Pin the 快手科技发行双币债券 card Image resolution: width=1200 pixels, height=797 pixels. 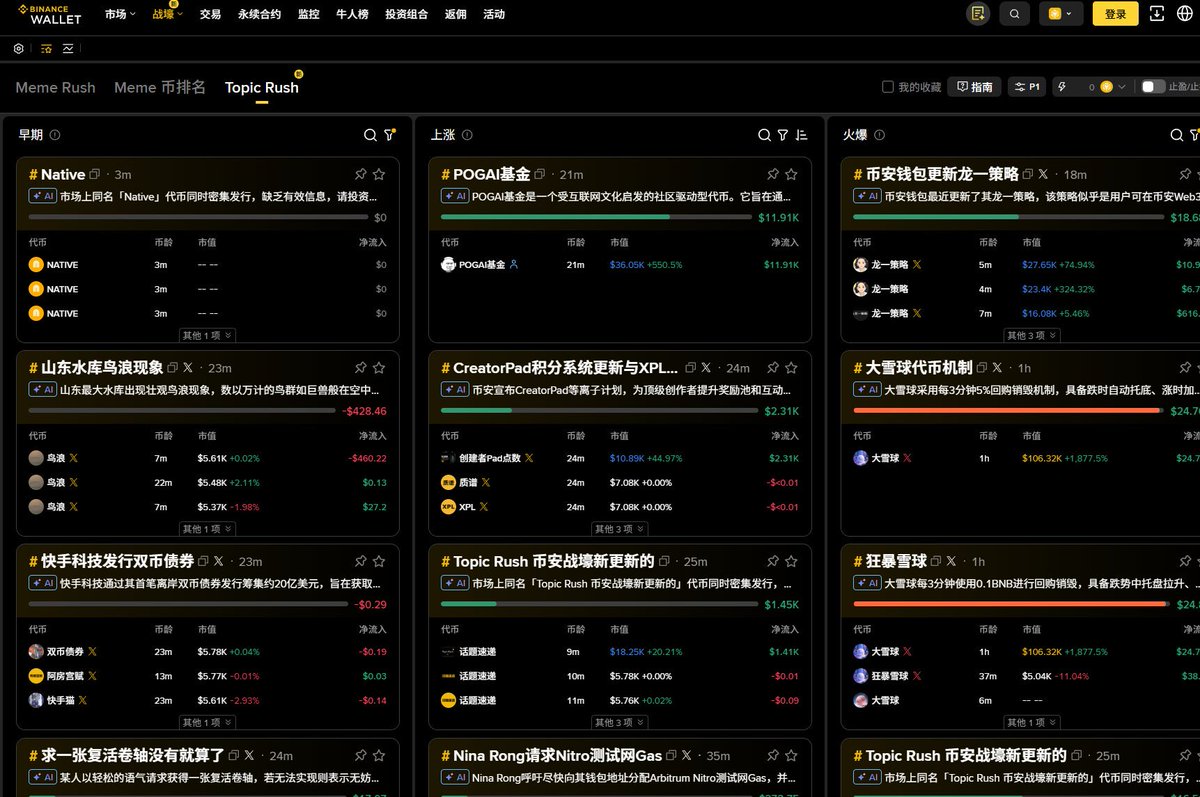pyautogui.click(x=360, y=561)
